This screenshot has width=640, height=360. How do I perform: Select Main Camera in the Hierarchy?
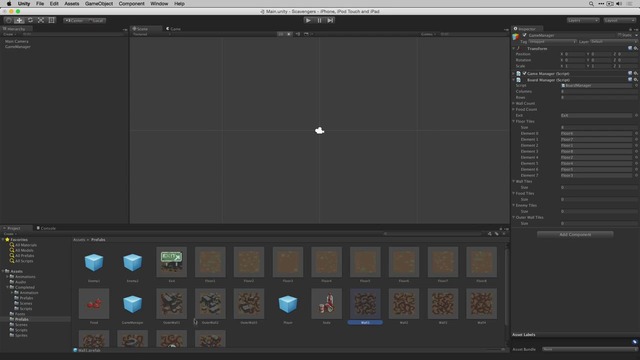(17, 41)
